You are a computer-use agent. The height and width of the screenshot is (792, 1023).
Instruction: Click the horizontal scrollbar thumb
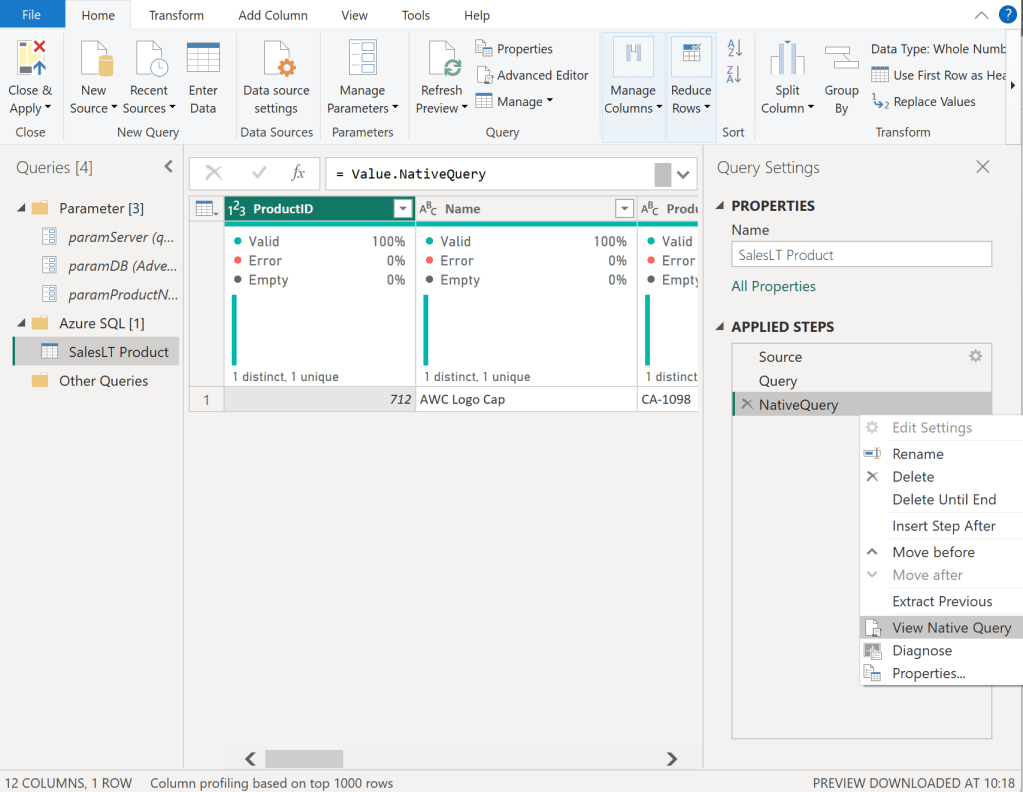click(x=303, y=759)
